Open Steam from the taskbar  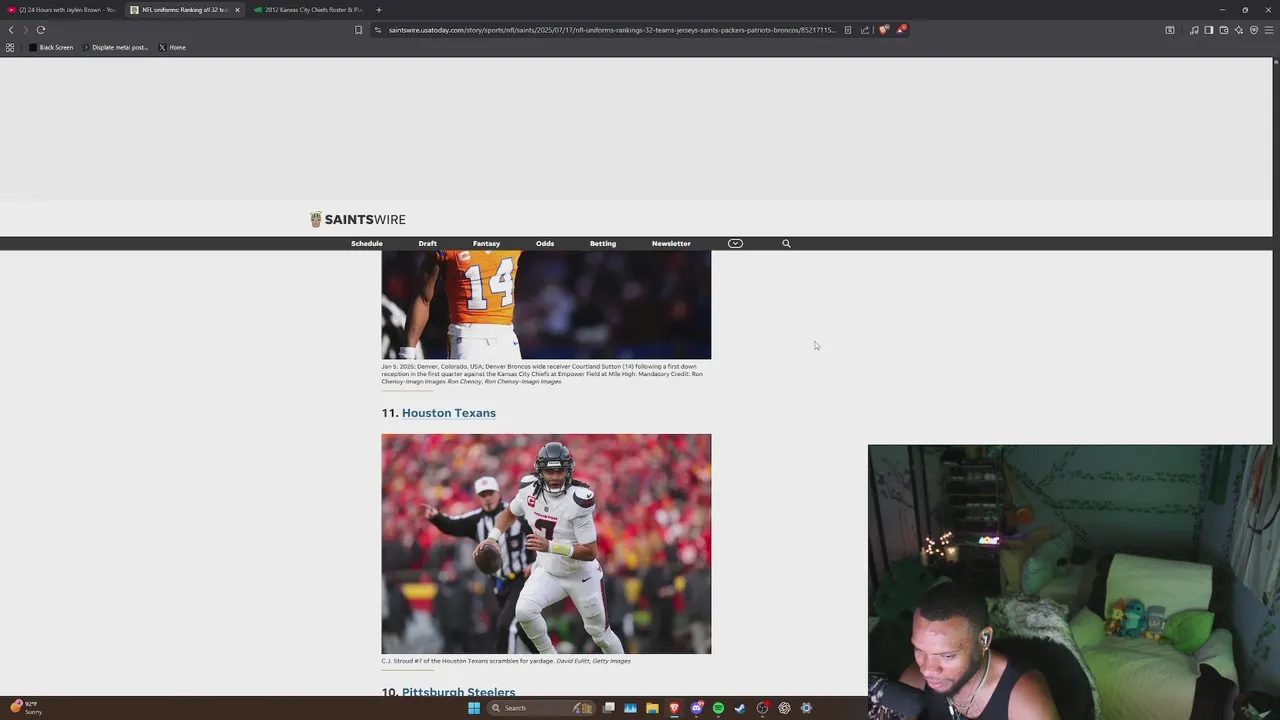pos(740,708)
